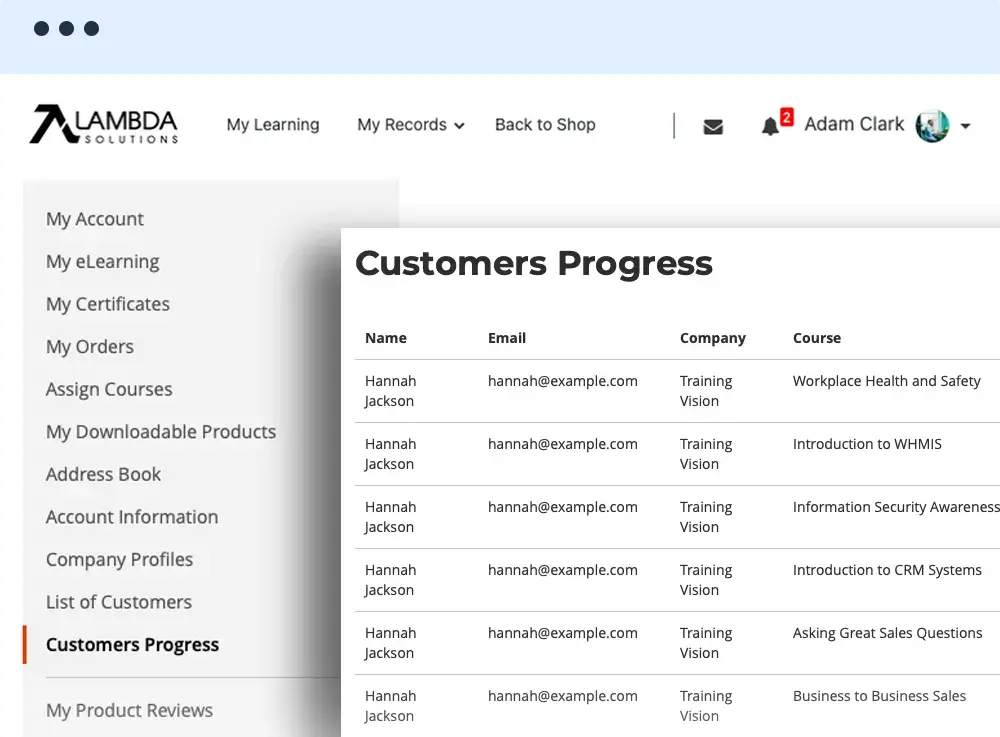The height and width of the screenshot is (737, 1000).
Task: Open My Orders in sidebar
Action: tap(90, 347)
